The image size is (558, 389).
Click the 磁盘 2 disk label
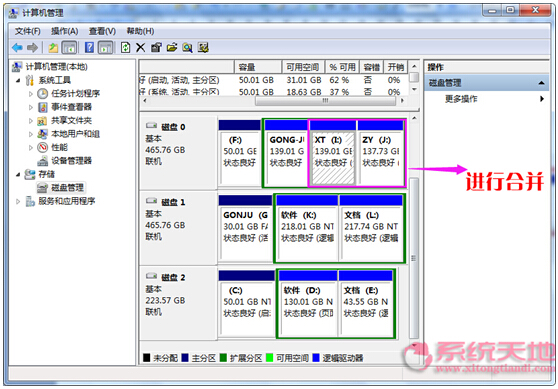coord(173,278)
